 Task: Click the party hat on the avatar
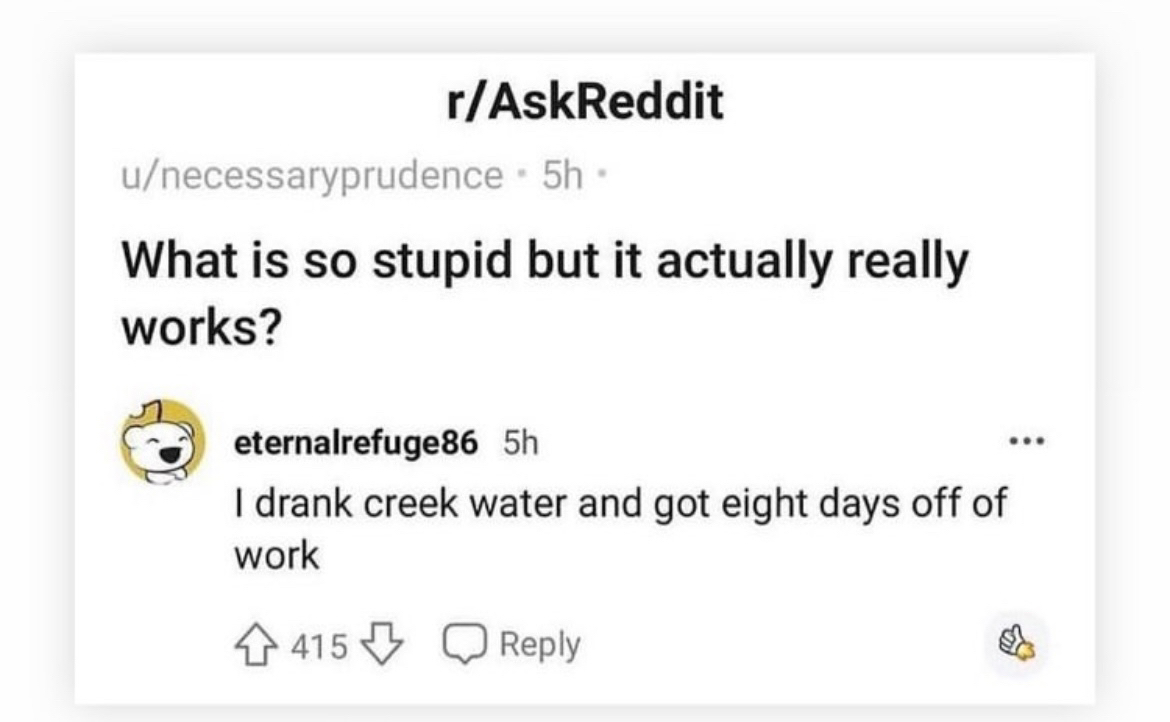click(151, 411)
